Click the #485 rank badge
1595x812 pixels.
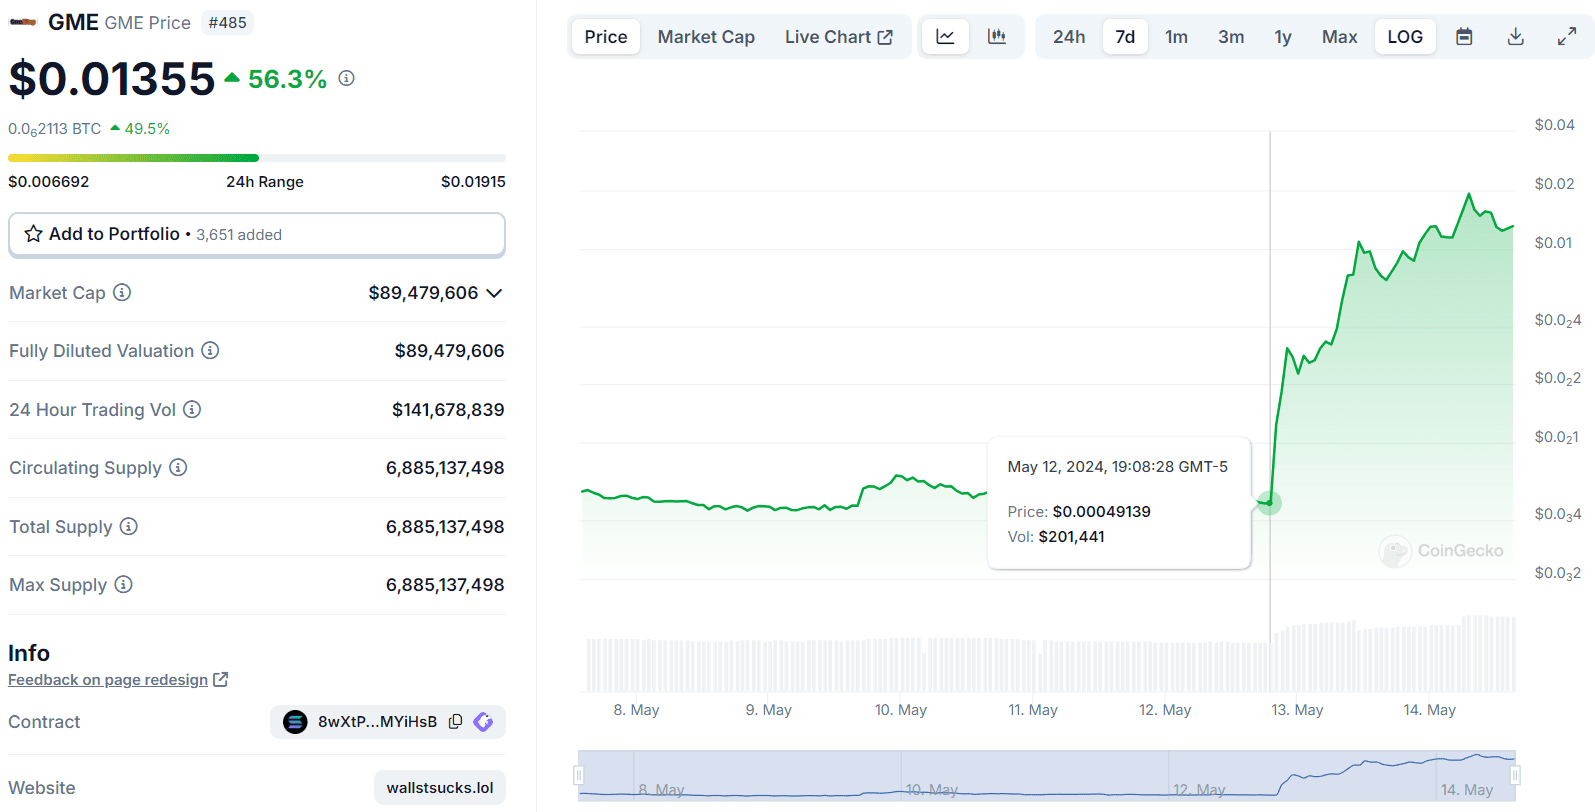(228, 22)
